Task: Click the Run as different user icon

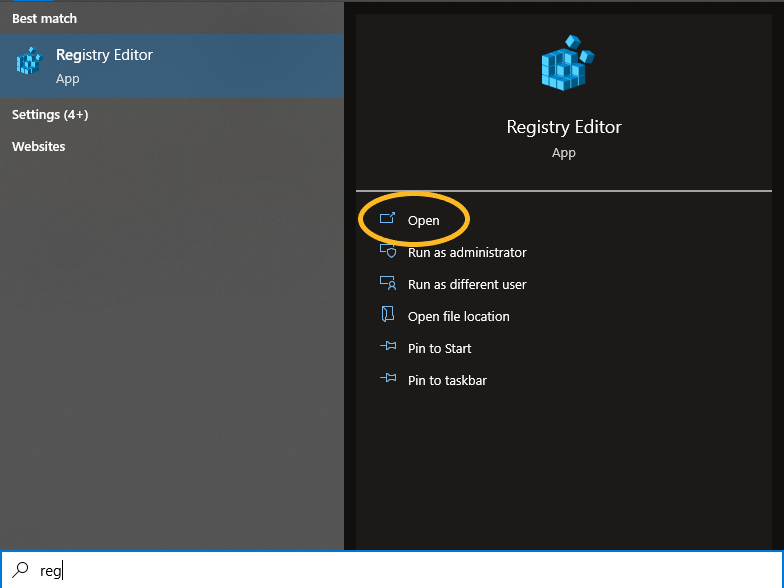Action: click(x=388, y=282)
